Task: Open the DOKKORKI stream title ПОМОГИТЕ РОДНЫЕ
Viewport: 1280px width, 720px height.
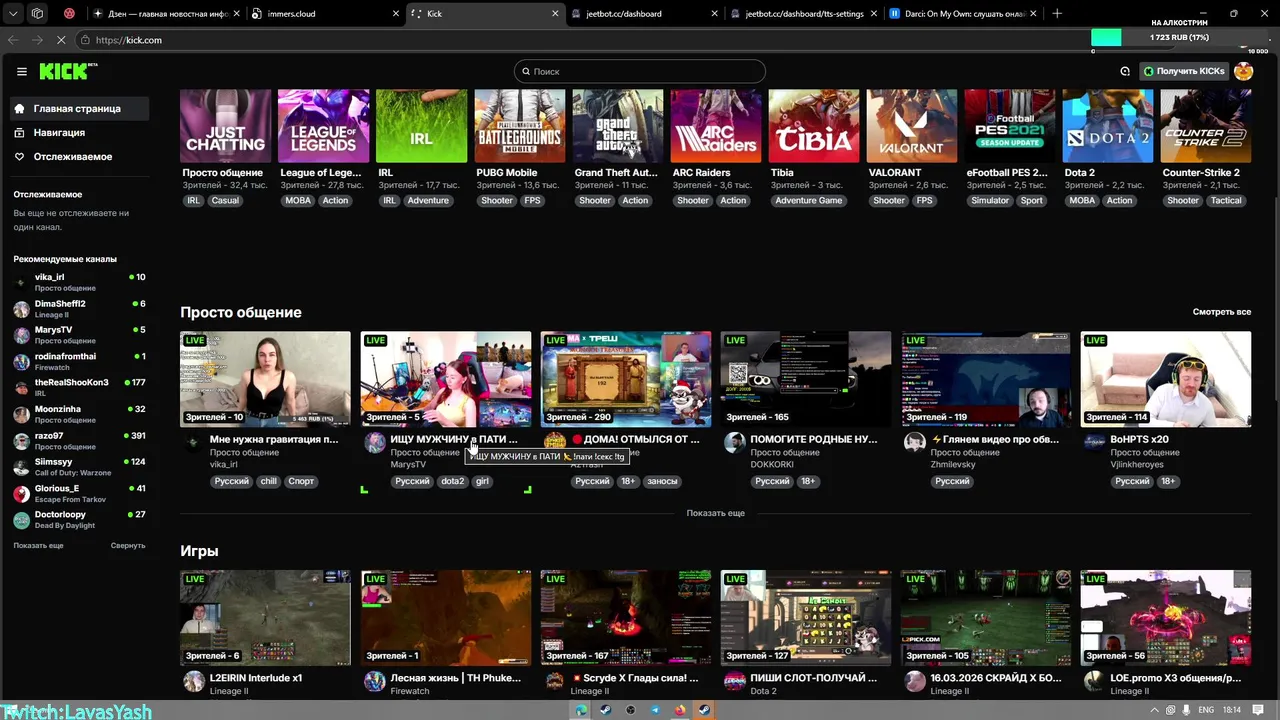Action: (x=813, y=439)
